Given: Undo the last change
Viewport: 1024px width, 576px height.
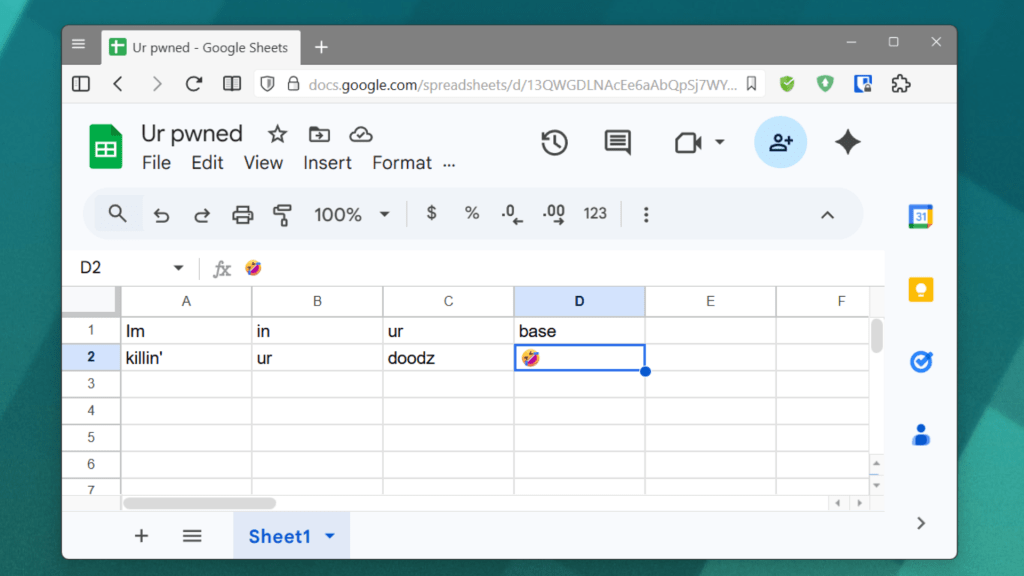Looking at the screenshot, I should 161,214.
